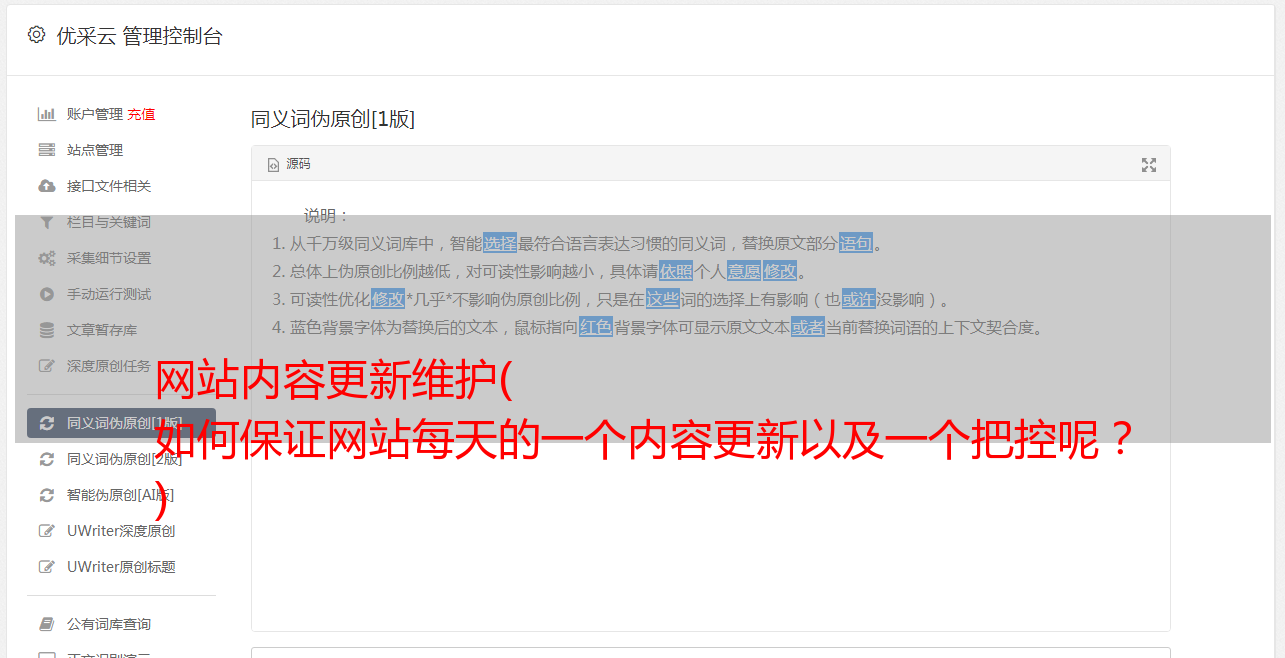Viewport: 1285px width, 658px height.
Task: Click the play icon for 手动运行测试
Action: (x=46, y=294)
